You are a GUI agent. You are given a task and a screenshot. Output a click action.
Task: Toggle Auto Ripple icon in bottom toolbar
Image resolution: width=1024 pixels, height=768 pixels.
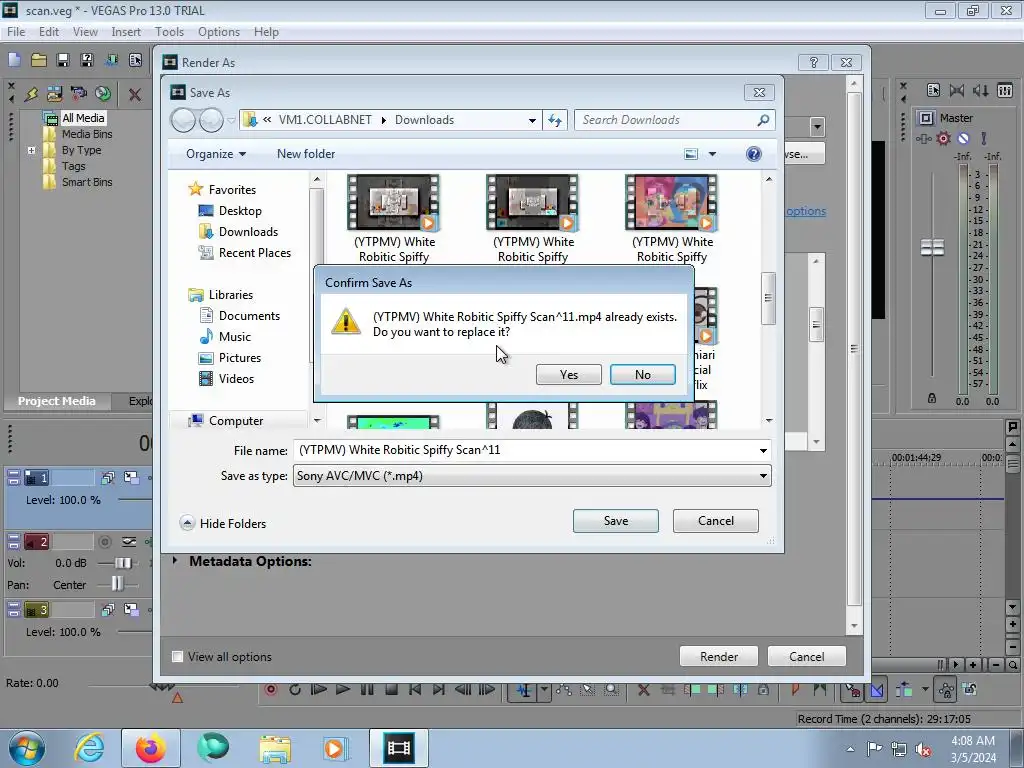tap(904, 690)
